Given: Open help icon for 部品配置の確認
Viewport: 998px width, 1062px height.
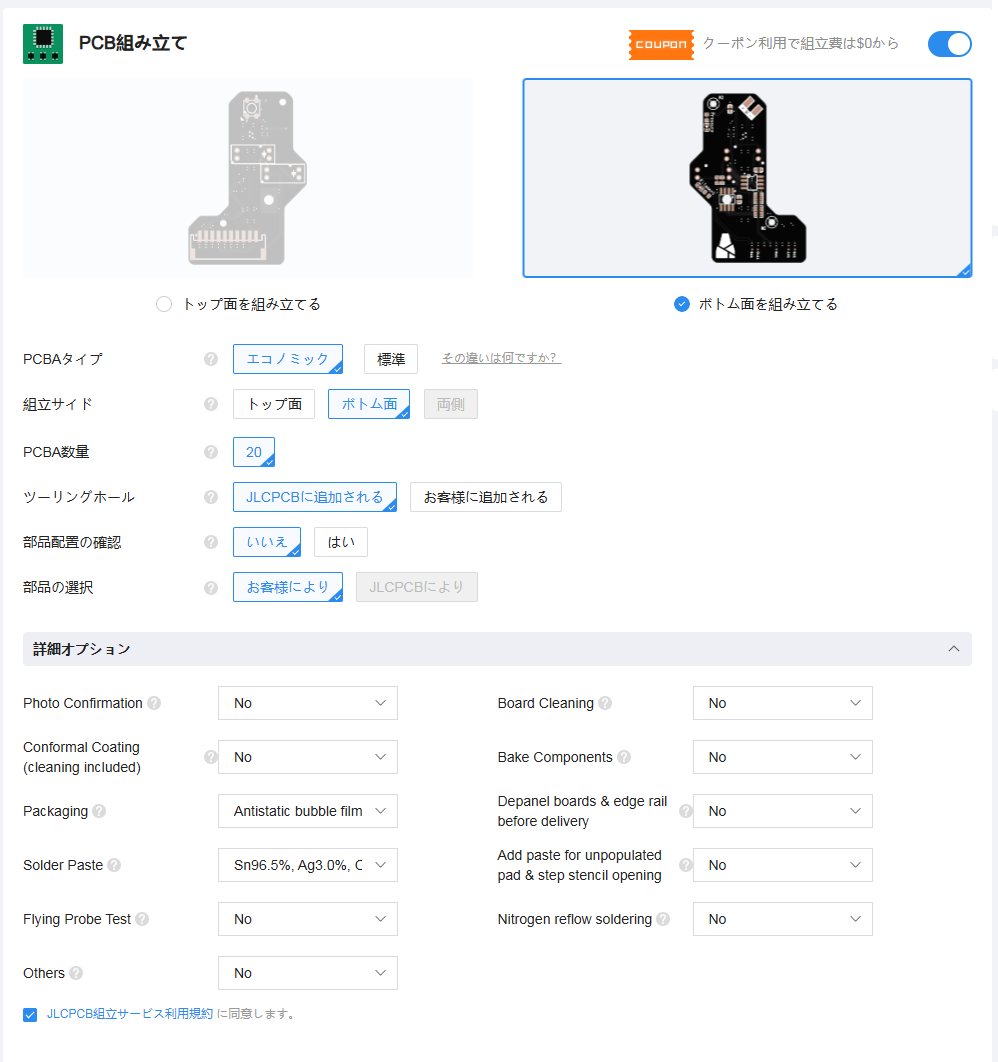Looking at the screenshot, I should point(211,542).
